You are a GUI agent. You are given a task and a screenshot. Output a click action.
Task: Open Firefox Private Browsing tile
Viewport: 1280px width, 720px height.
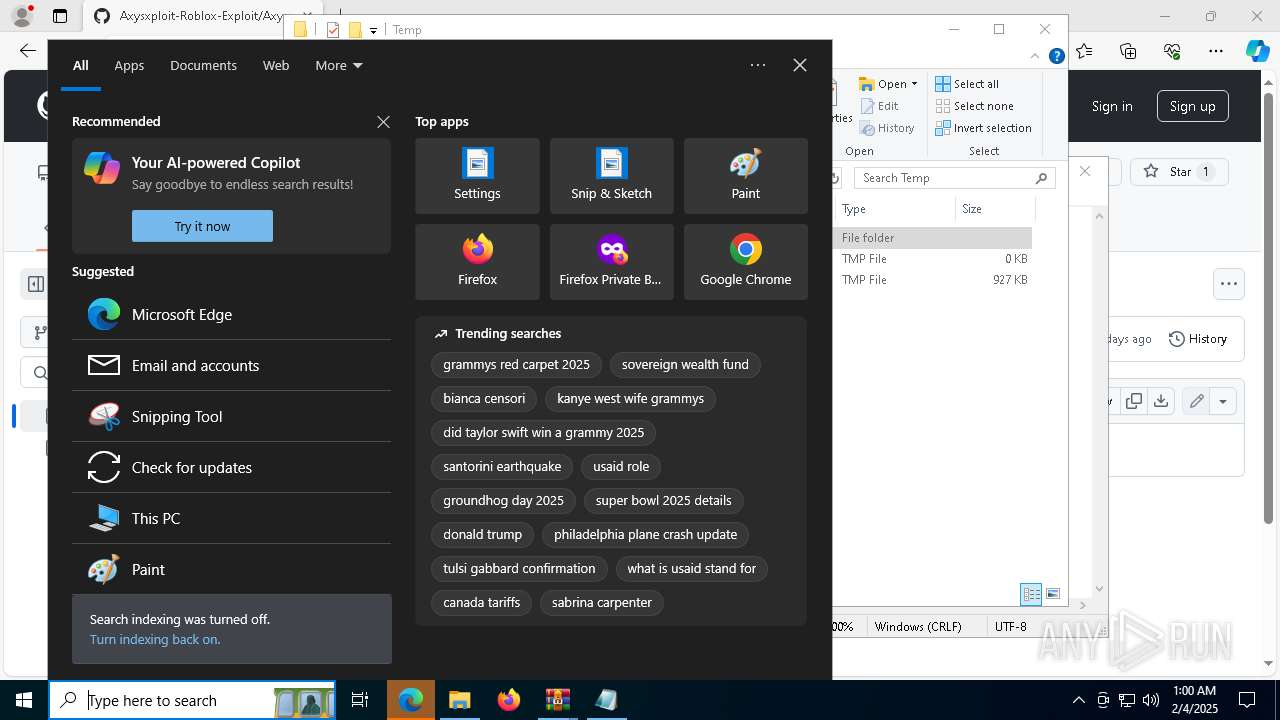611,262
